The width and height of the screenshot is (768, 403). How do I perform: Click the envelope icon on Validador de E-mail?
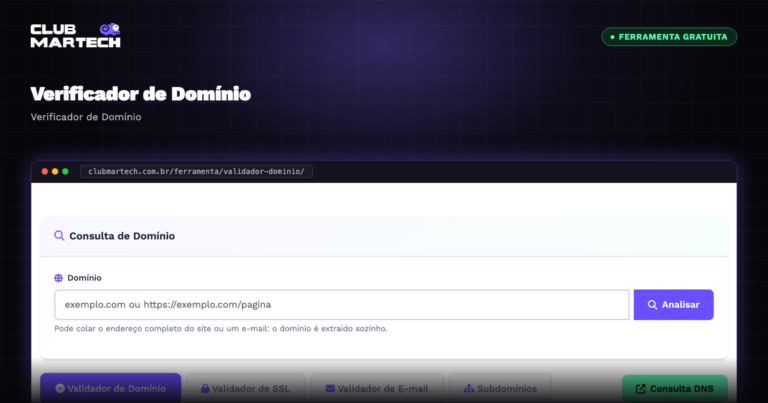pos(330,388)
